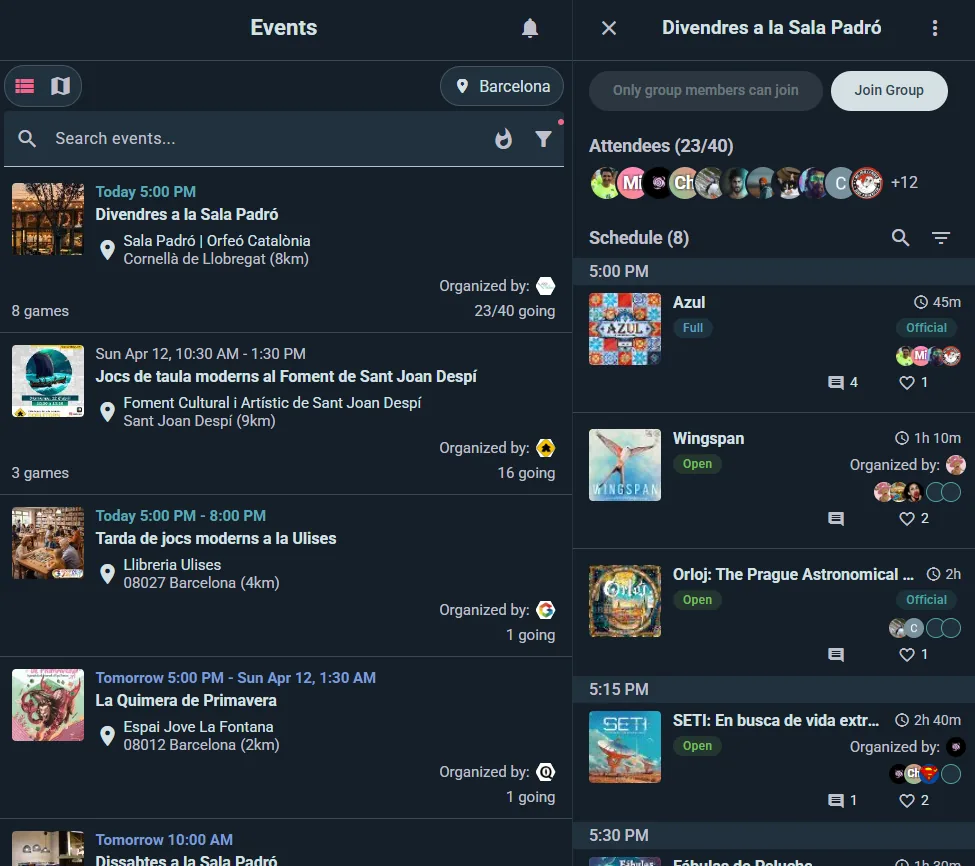Select the Azul game title
The width and height of the screenshot is (975, 866).
pyautogui.click(x=689, y=303)
